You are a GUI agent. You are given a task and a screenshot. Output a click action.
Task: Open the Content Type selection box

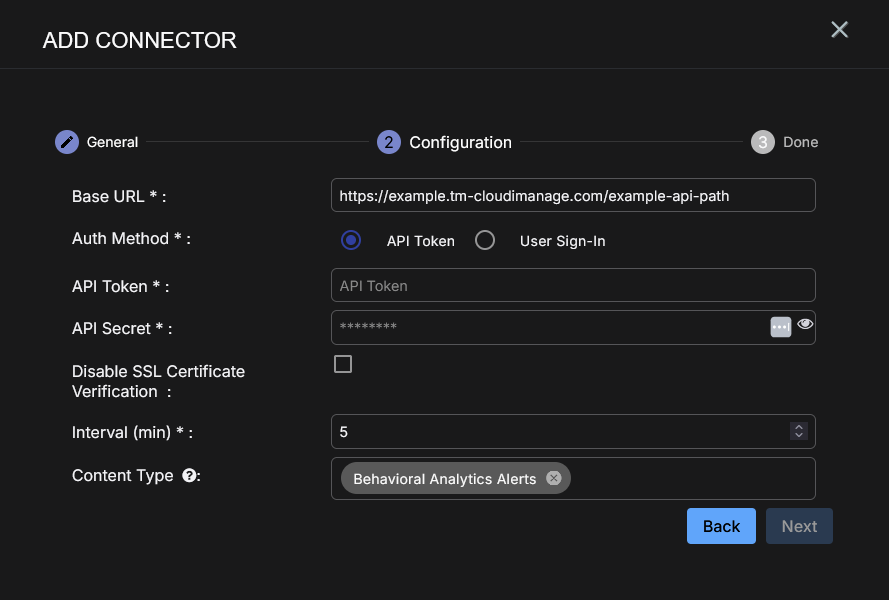point(690,479)
